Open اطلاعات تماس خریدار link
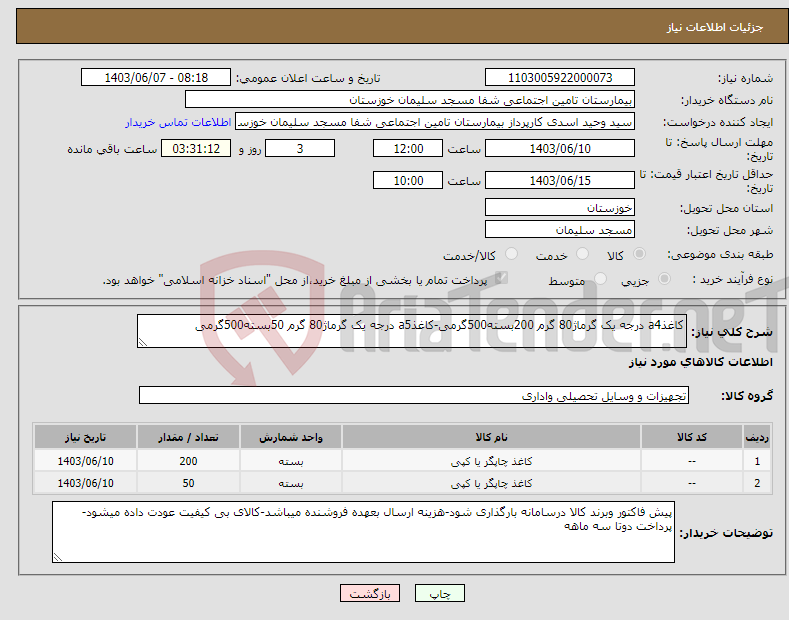Screen dimensions: 789x620 [178, 122]
